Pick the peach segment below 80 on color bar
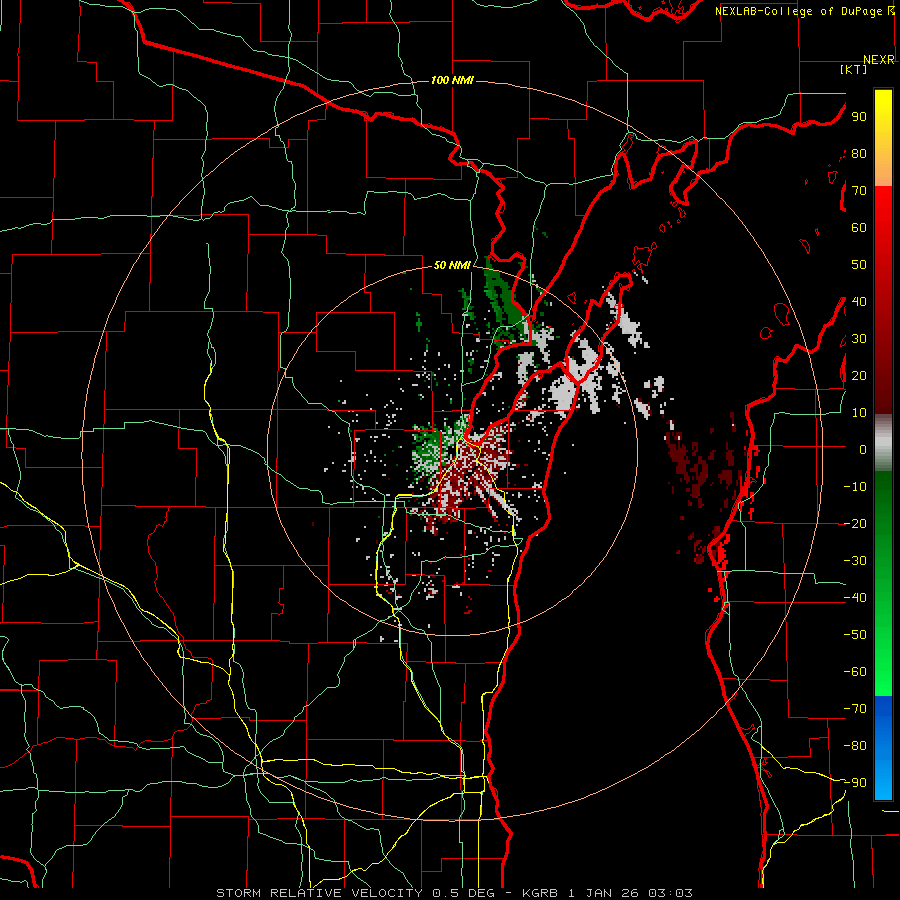The width and height of the screenshot is (900, 900). [x=883, y=171]
